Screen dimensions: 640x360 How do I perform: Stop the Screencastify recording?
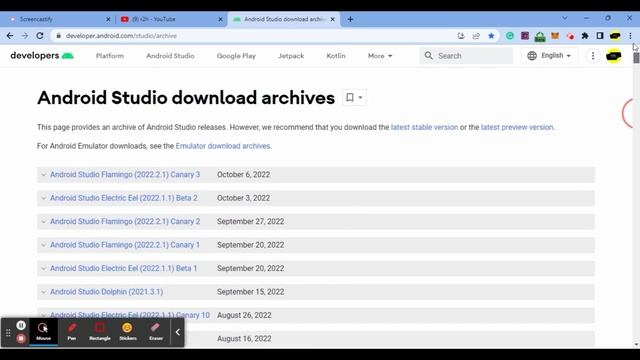[x=21, y=338]
